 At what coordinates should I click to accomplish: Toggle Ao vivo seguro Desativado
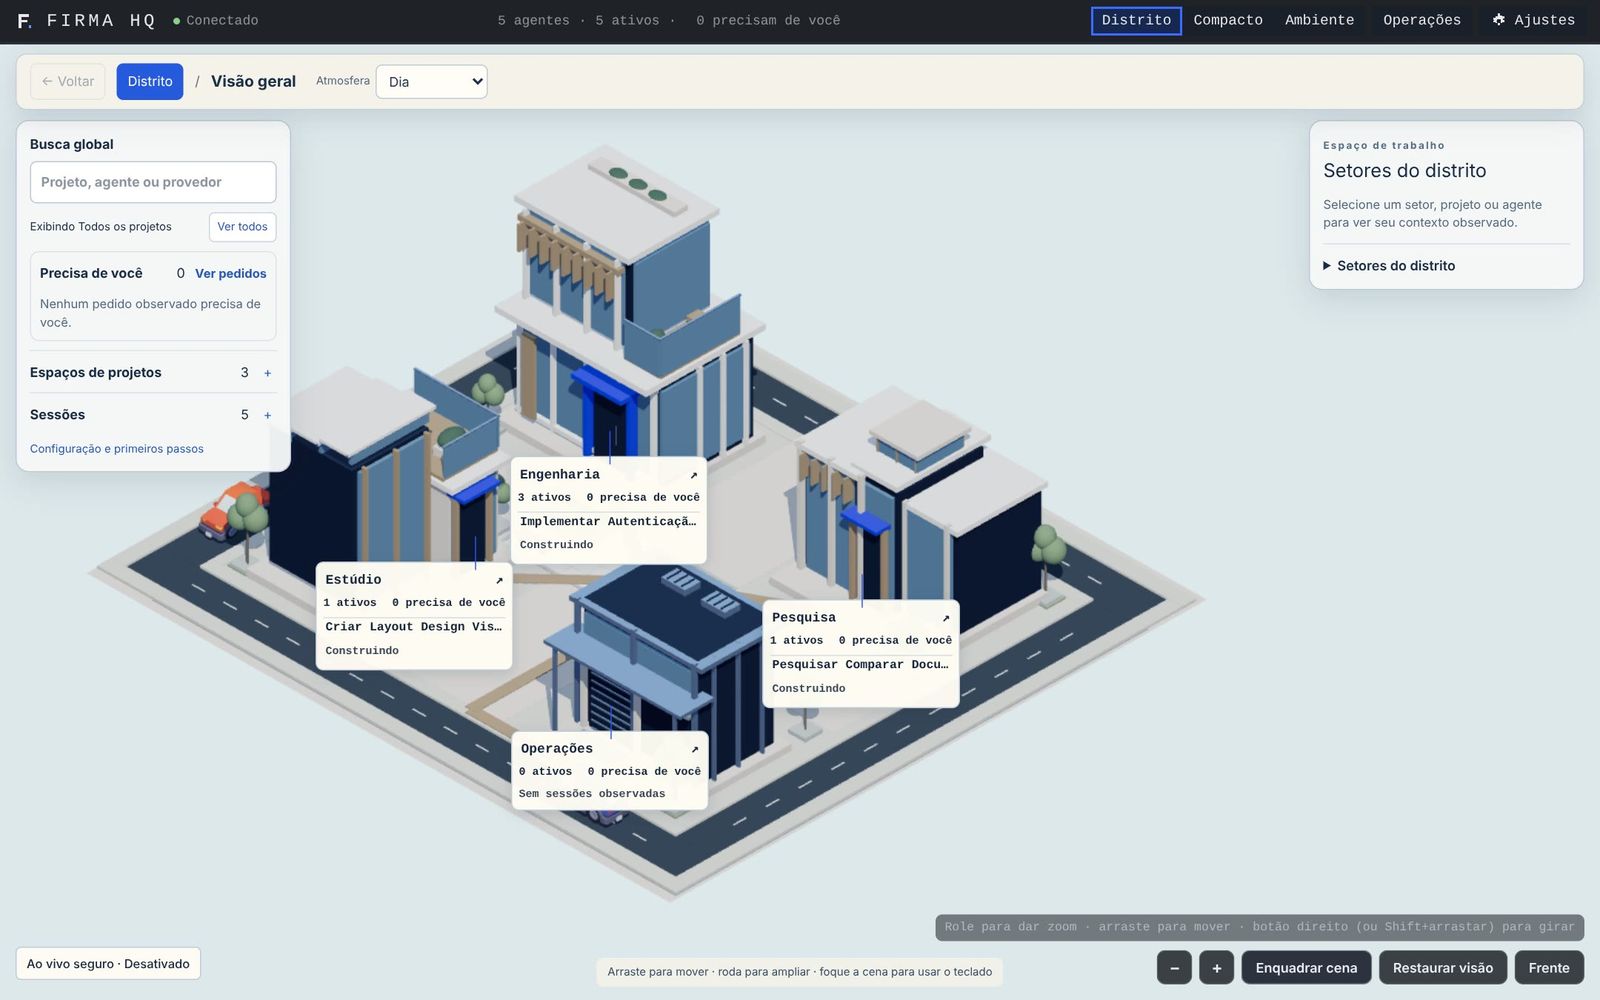108,964
